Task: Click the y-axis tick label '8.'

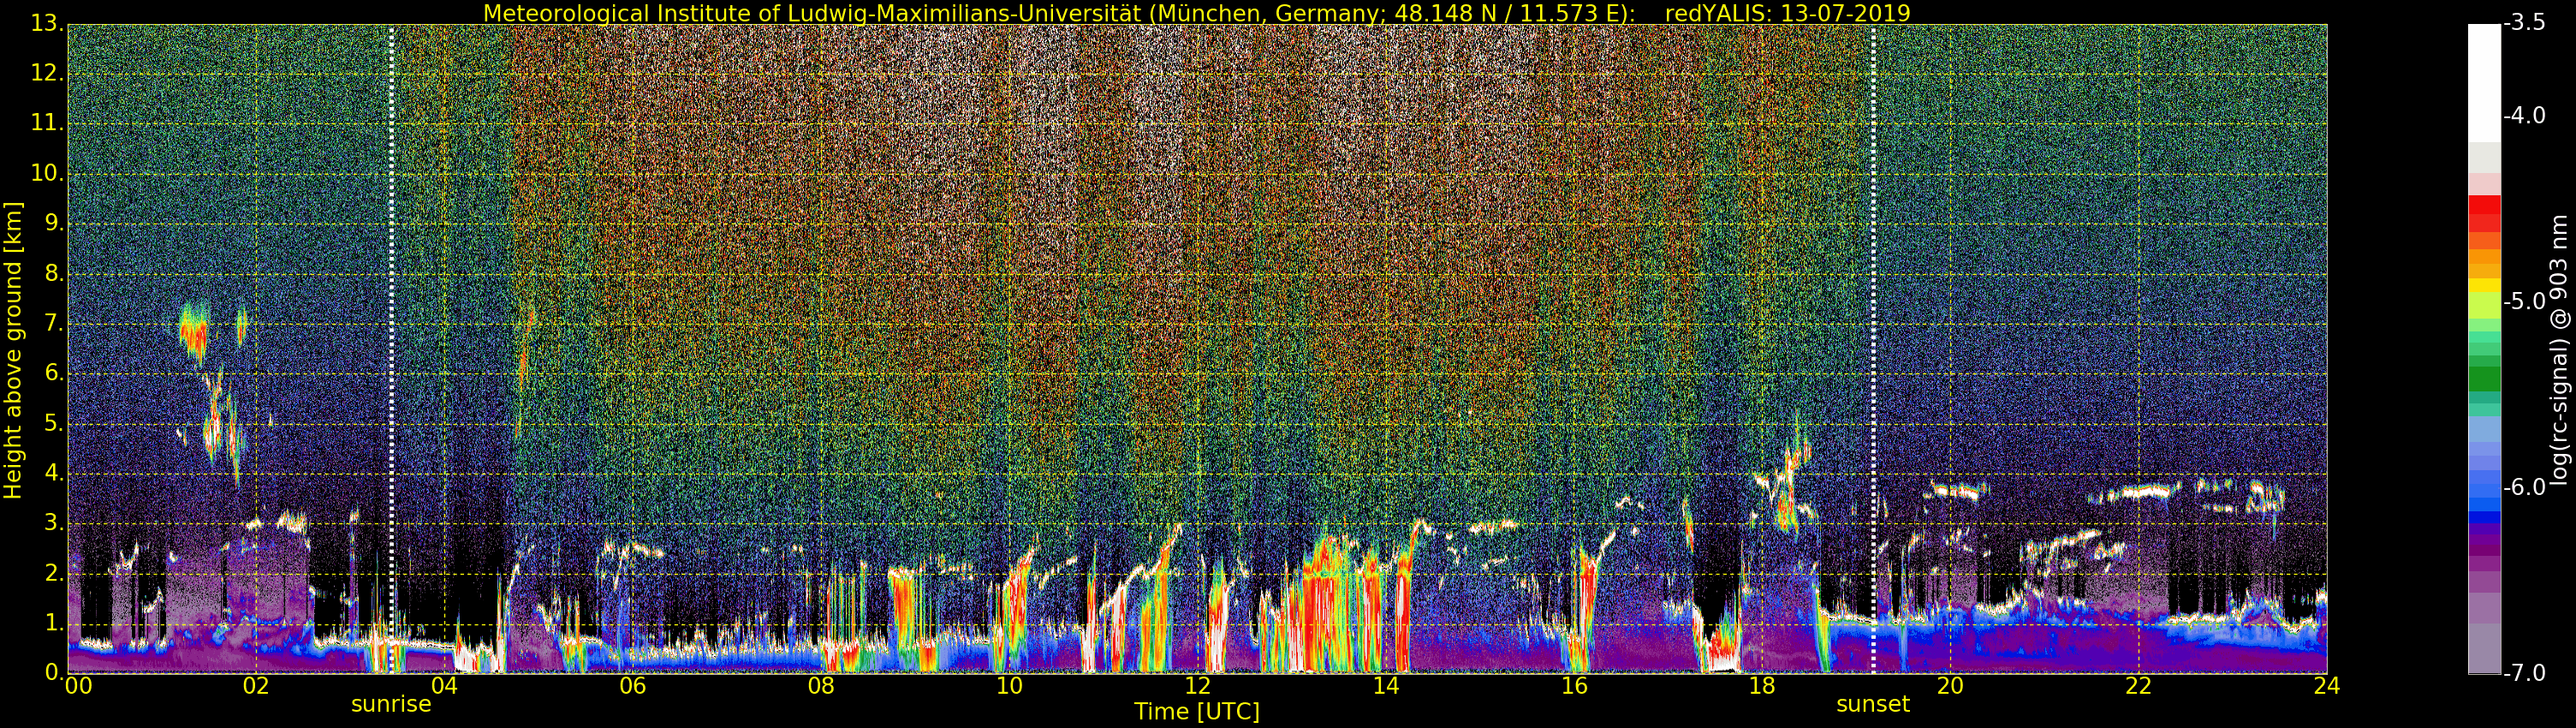Action: pyautogui.click(x=53, y=274)
